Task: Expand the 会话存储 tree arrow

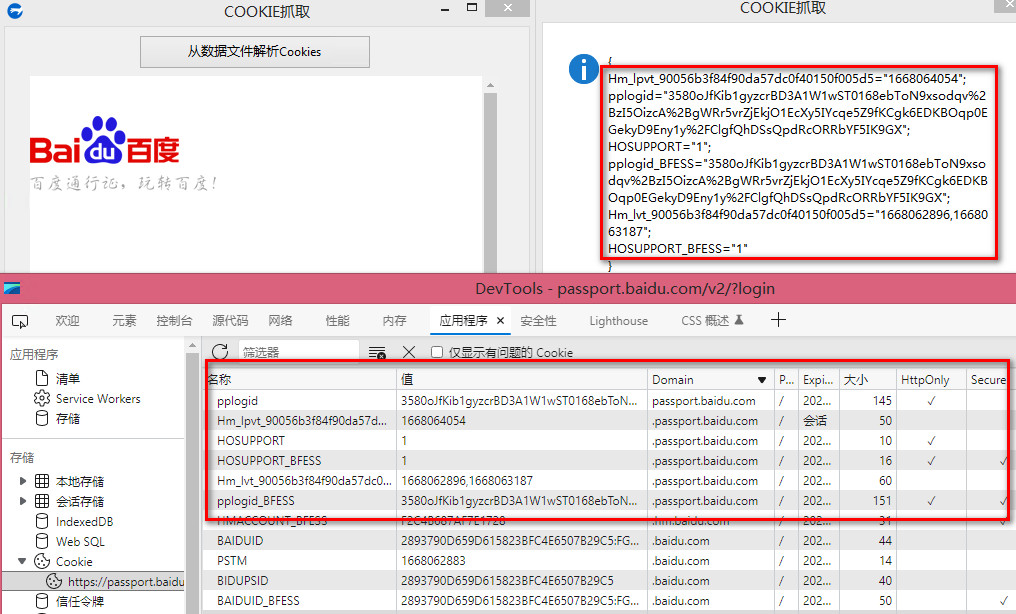Action: [23, 501]
